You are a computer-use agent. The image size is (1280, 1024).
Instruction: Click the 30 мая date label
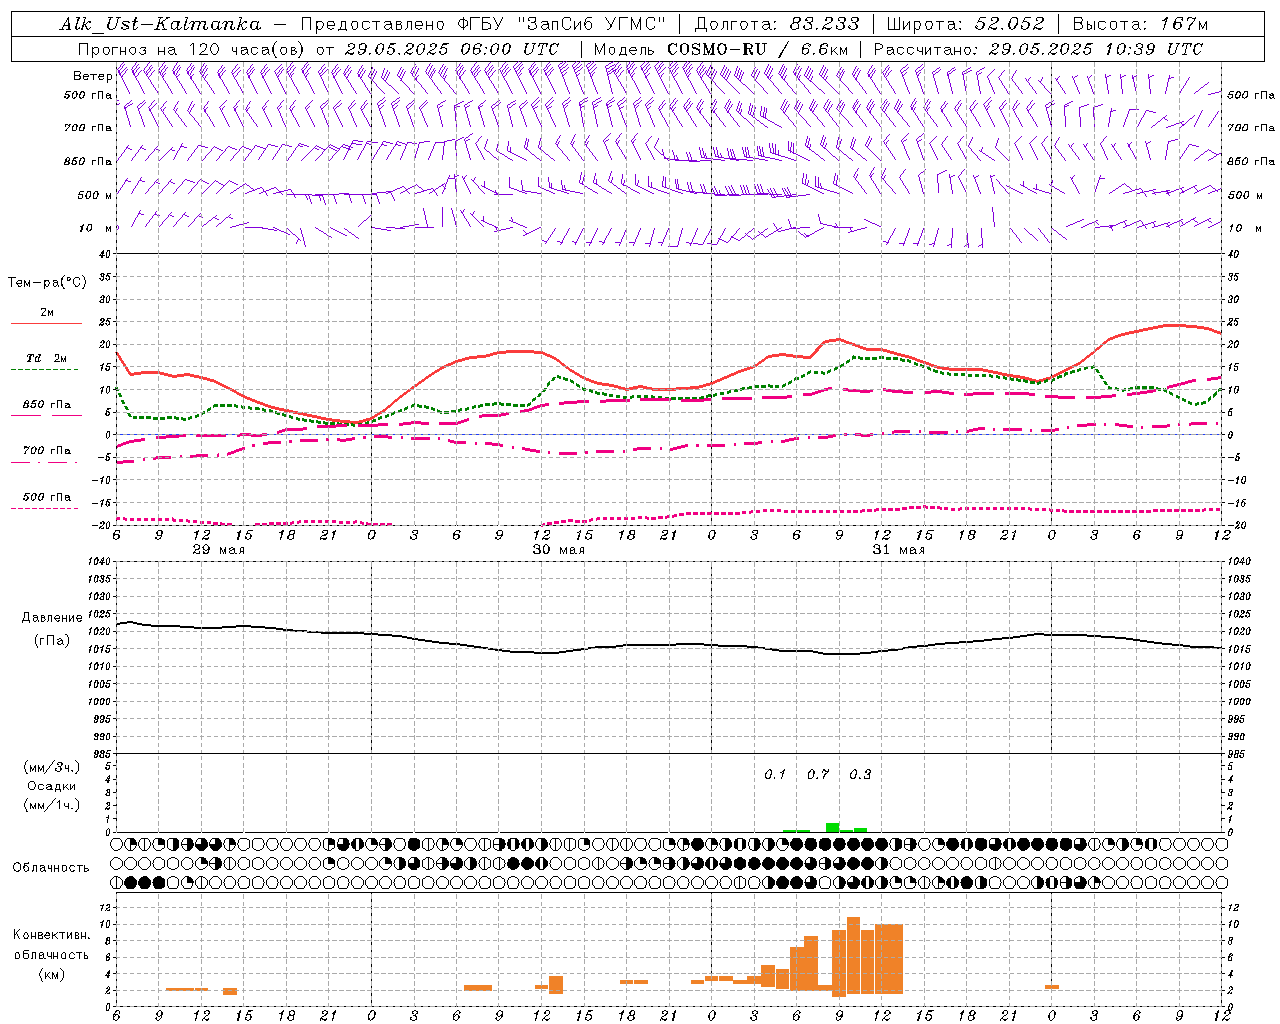pyautogui.click(x=558, y=550)
